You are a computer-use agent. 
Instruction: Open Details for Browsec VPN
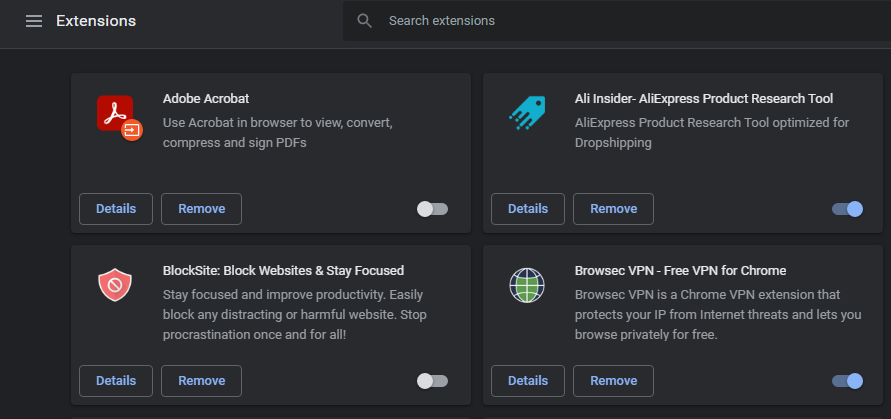pyautogui.click(x=528, y=381)
